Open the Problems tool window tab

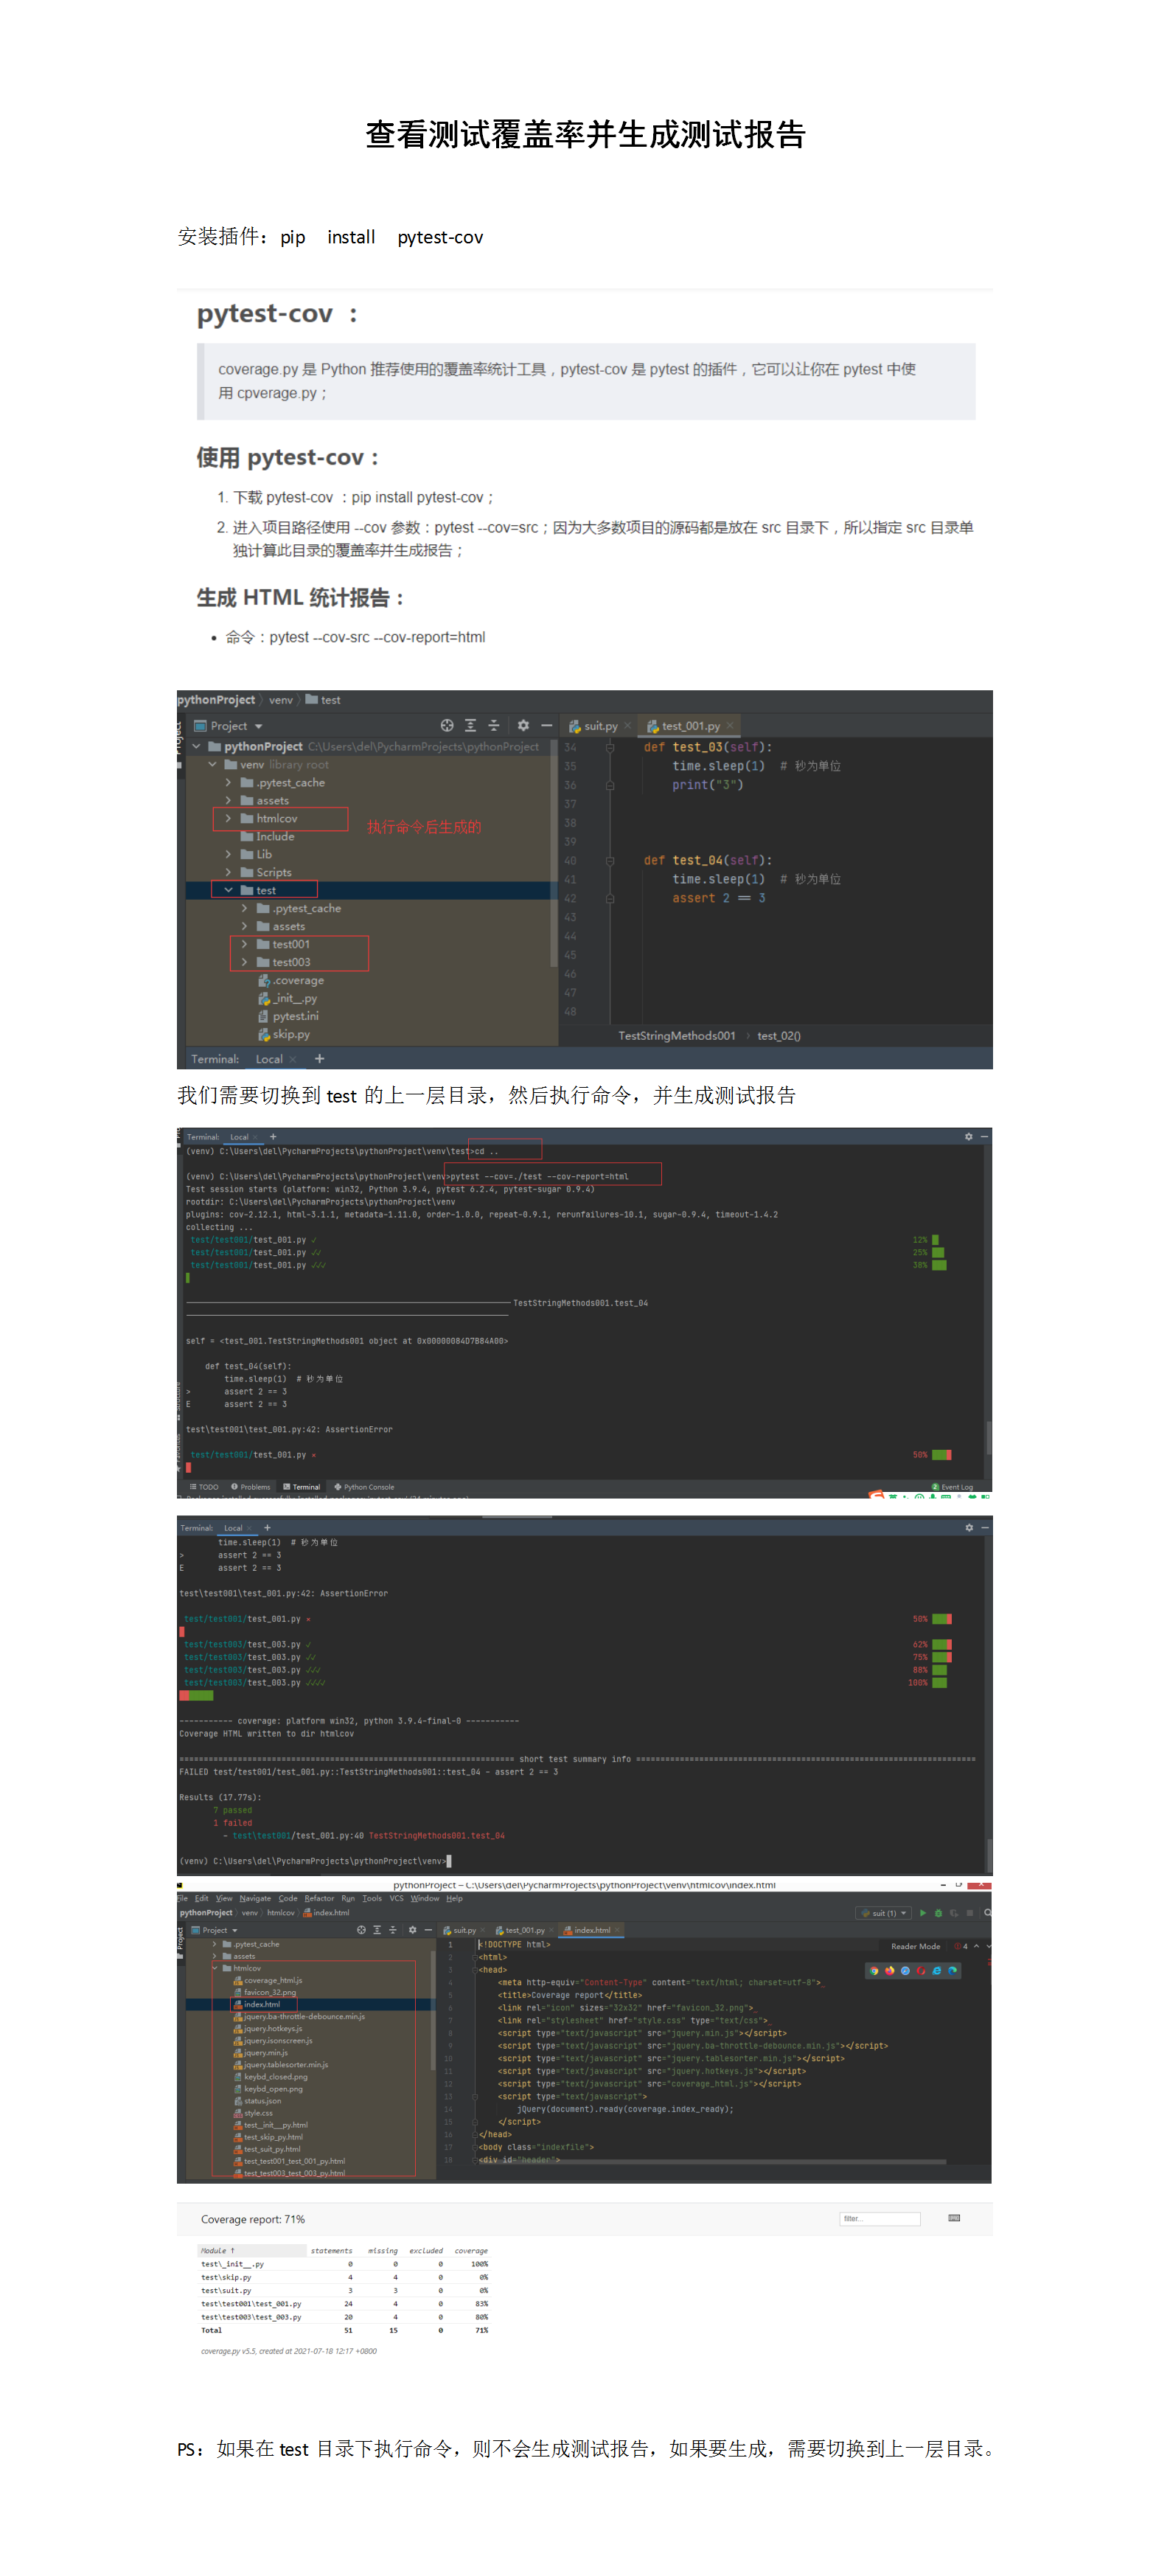[251, 1486]
